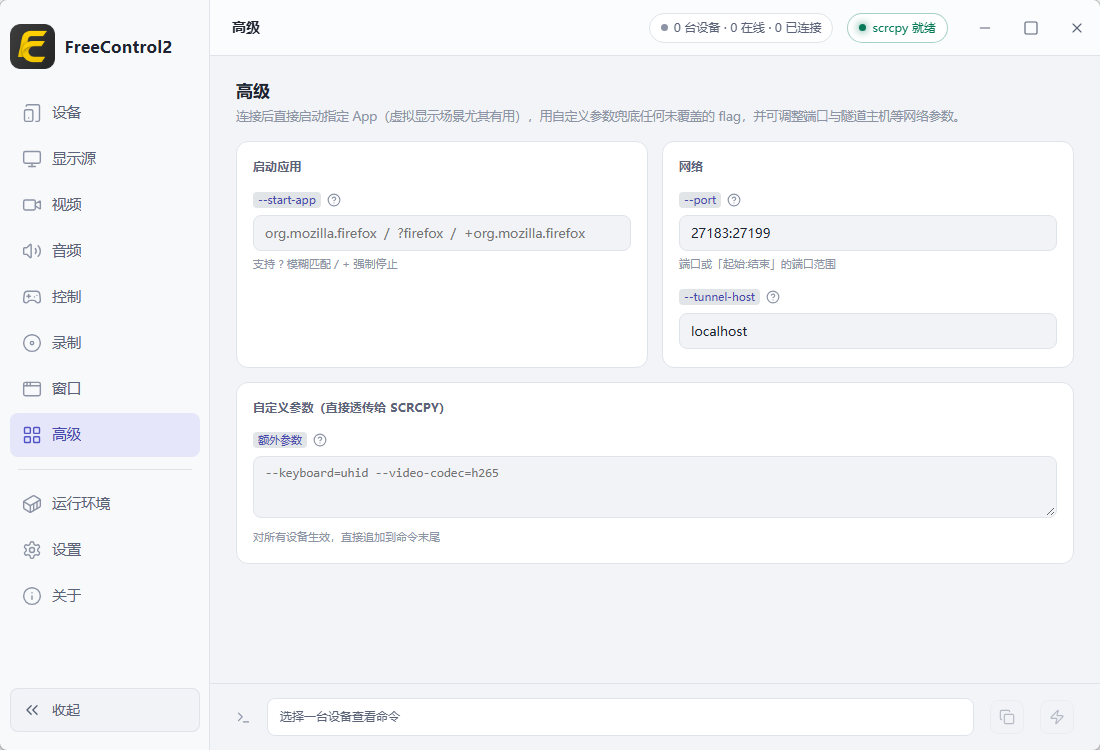Click the 音频 speaker icon
1100x750 pixels.
tap(32, 251)
